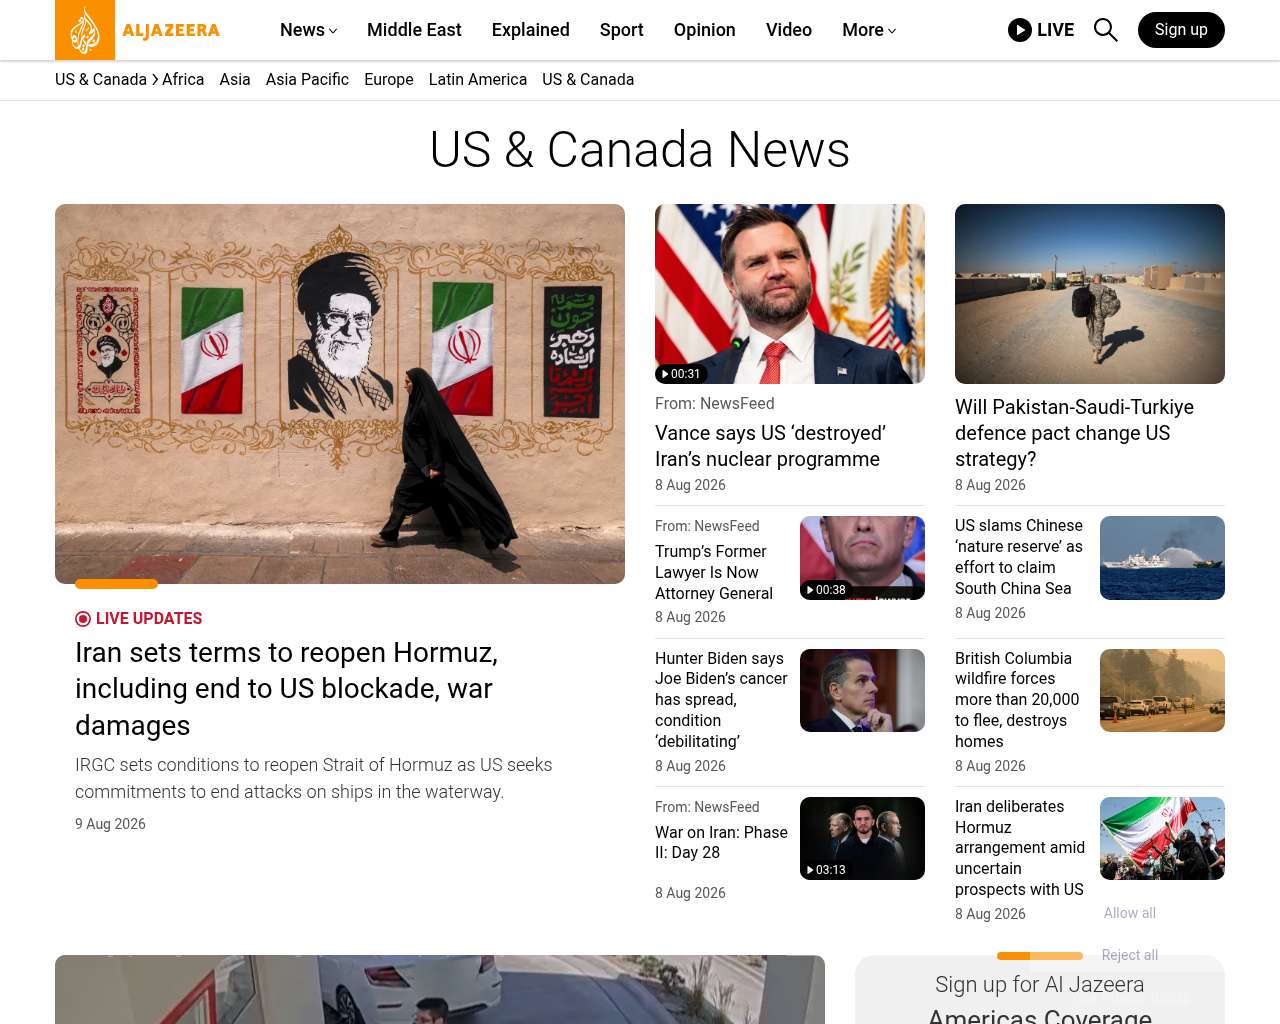
Task: Click the Sign up button
Action: (1181, 30)
